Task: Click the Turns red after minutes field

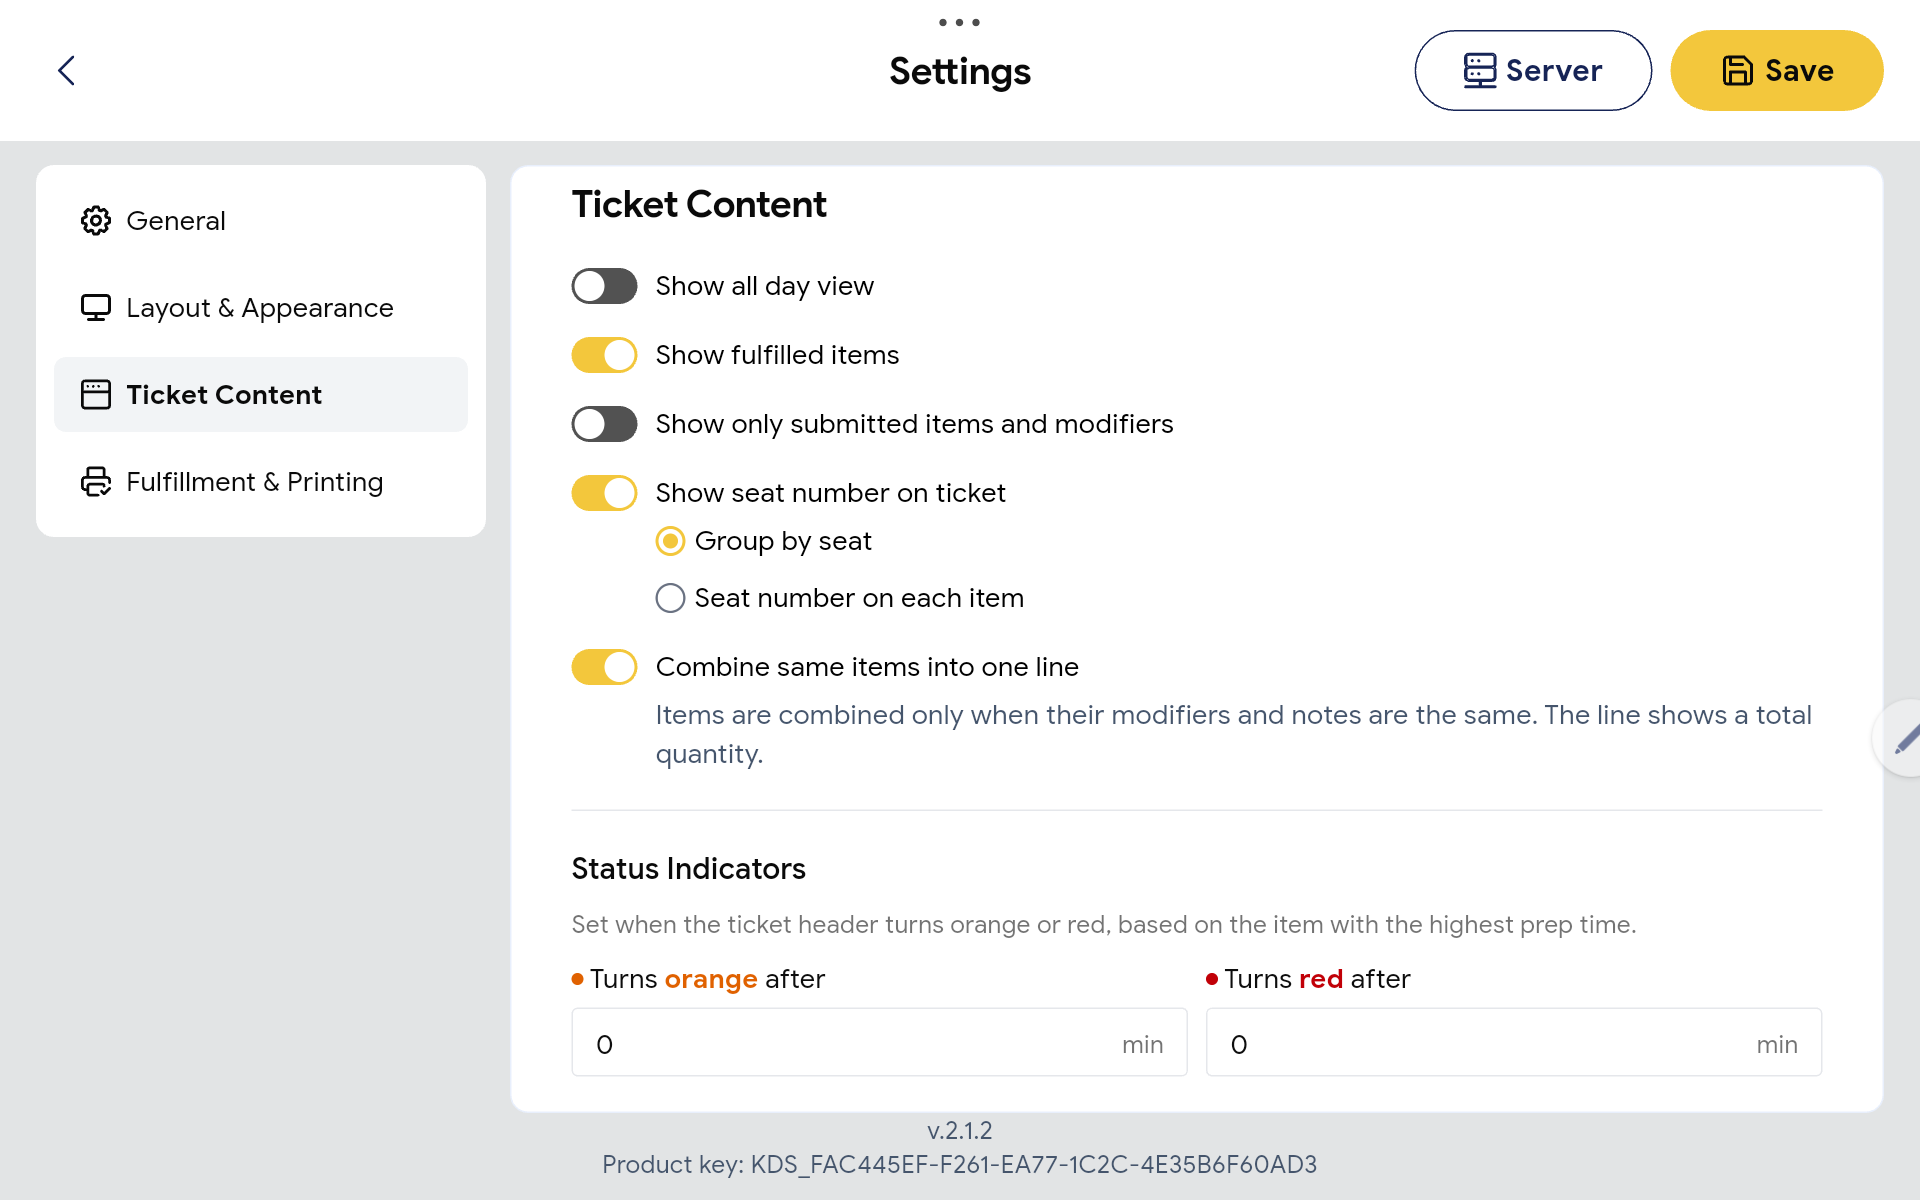Action: (x=1514, y=1042)
